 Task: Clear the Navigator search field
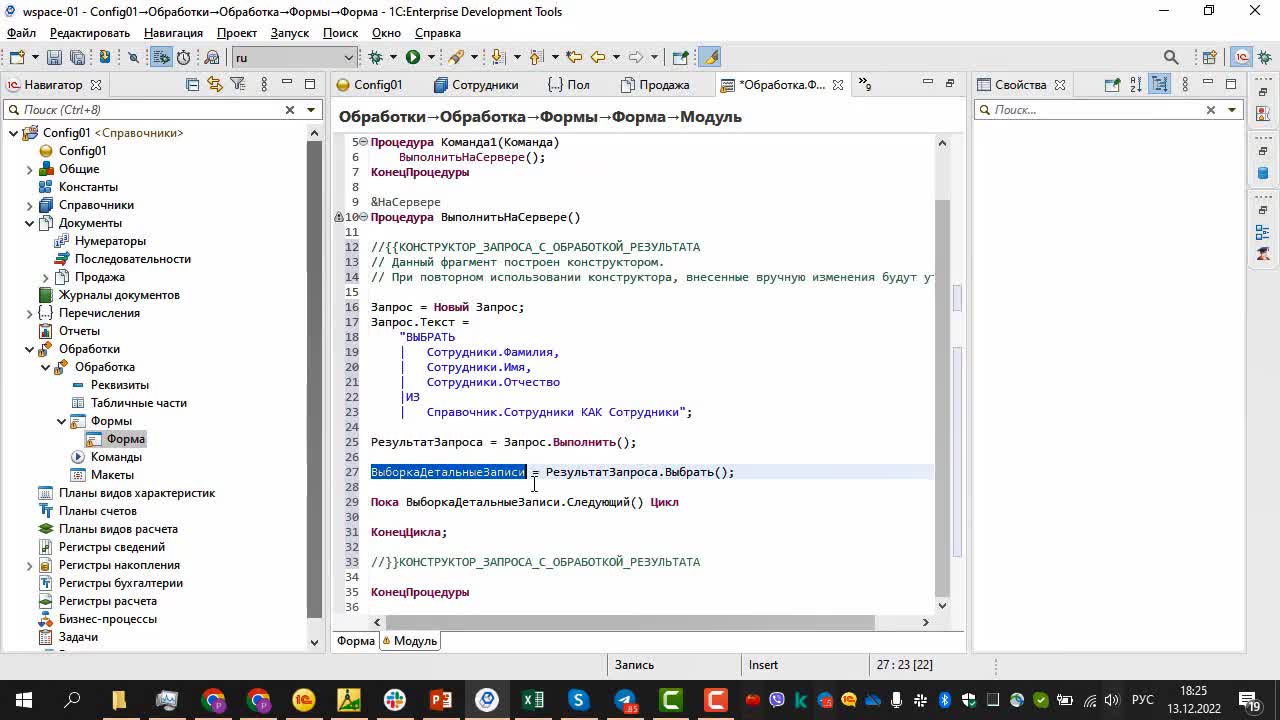(x=290, y=110)
